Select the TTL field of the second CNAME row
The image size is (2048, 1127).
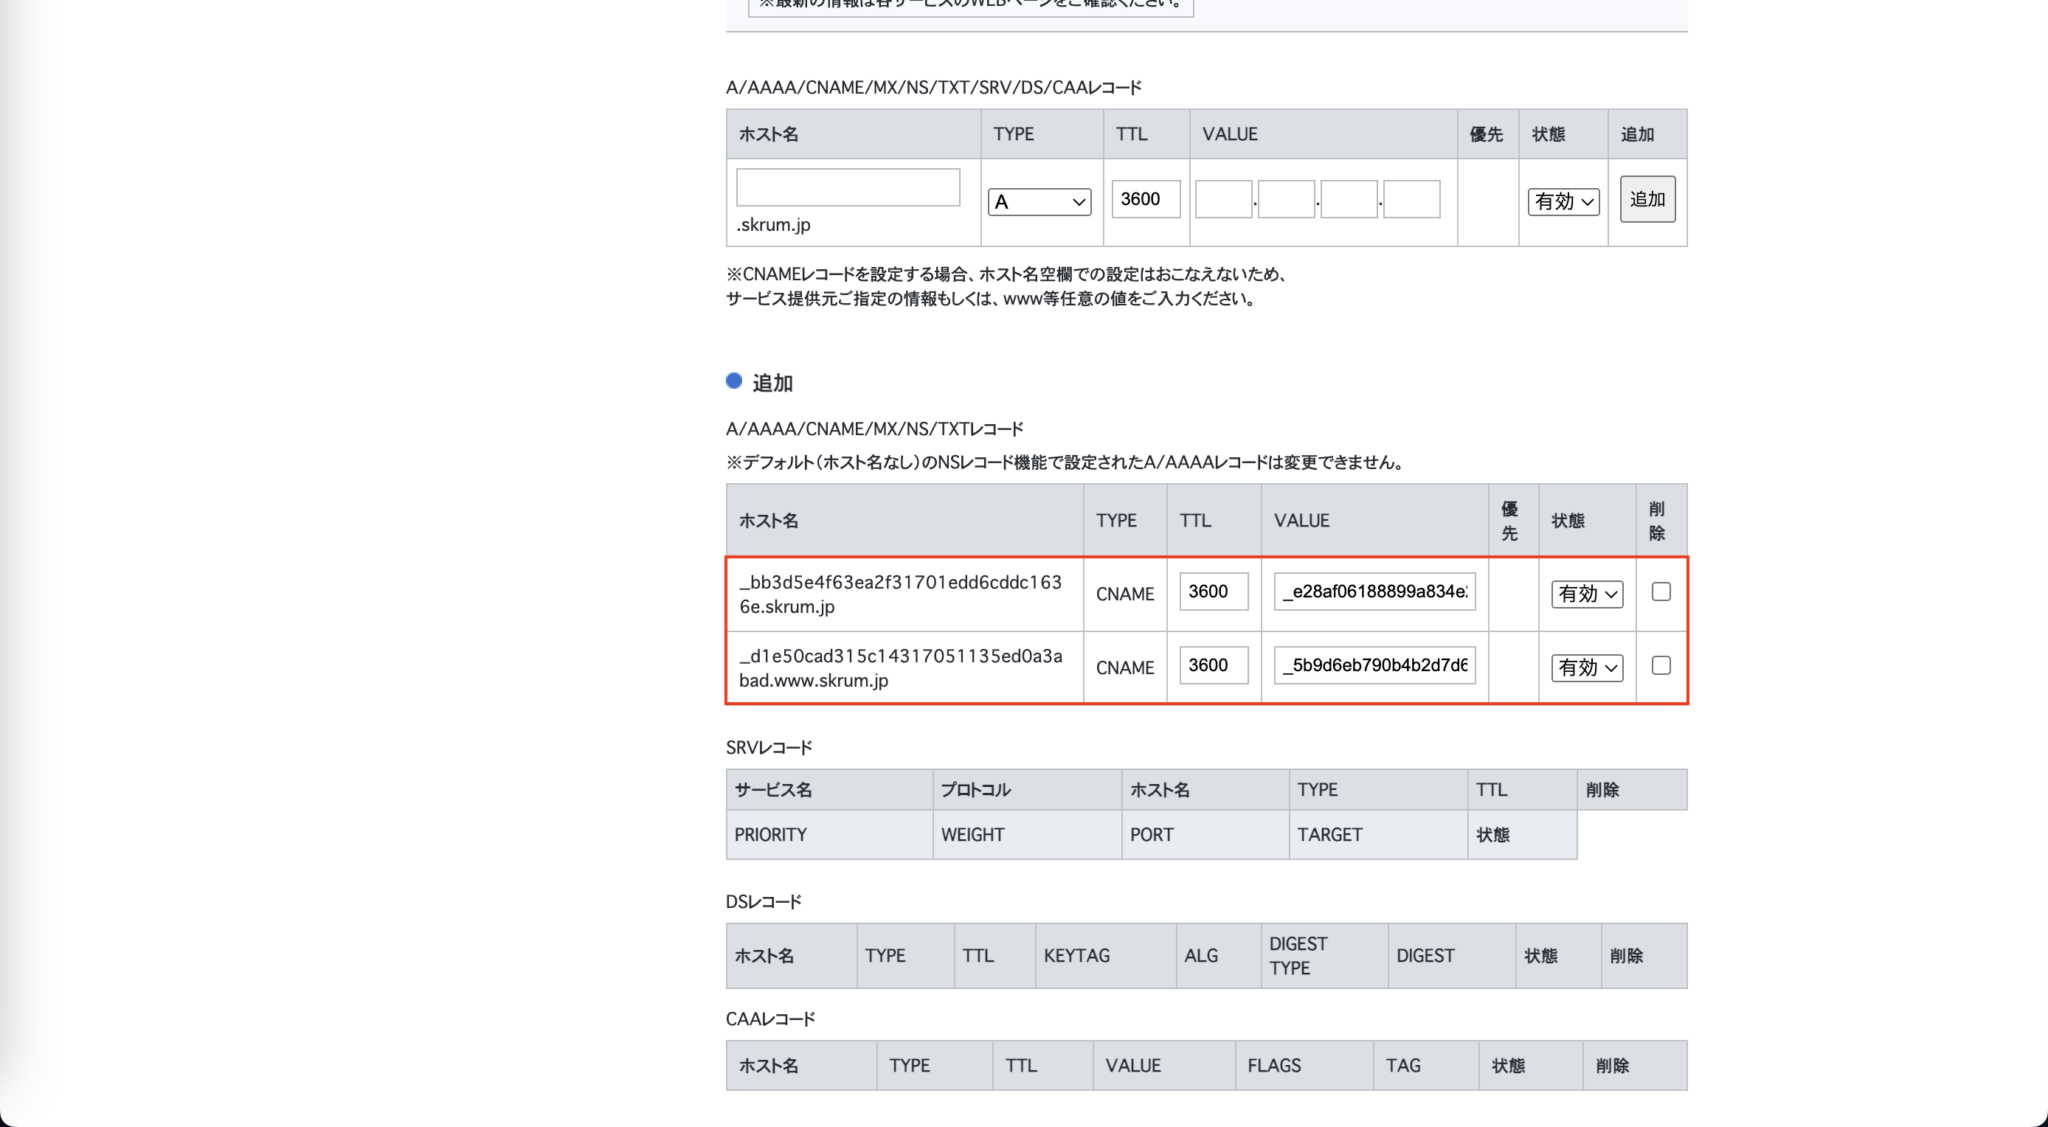click(x=1213, y=666)
